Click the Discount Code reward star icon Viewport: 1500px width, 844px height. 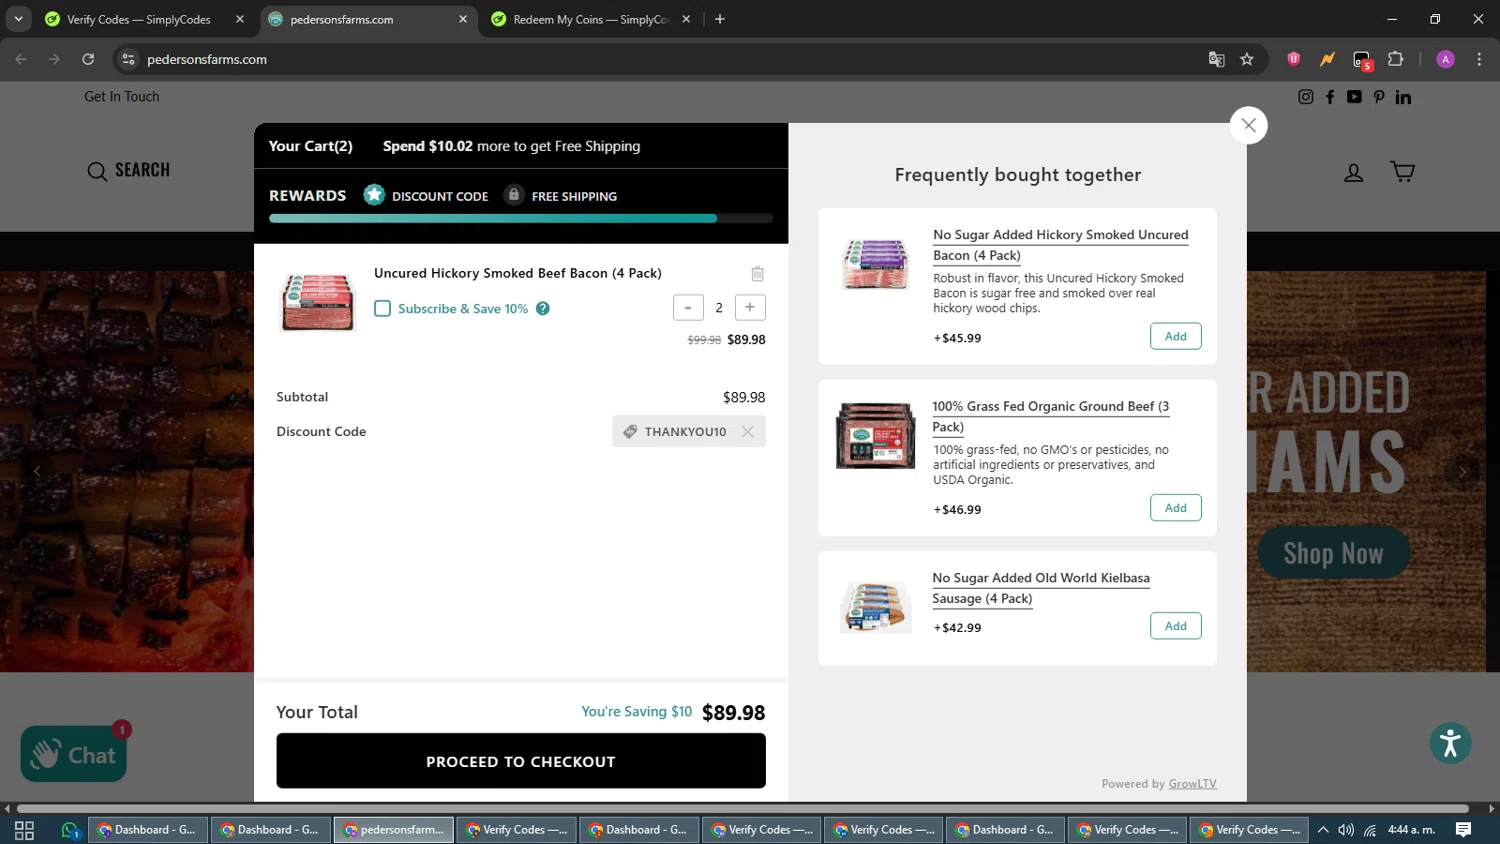[x=374, y=195]
